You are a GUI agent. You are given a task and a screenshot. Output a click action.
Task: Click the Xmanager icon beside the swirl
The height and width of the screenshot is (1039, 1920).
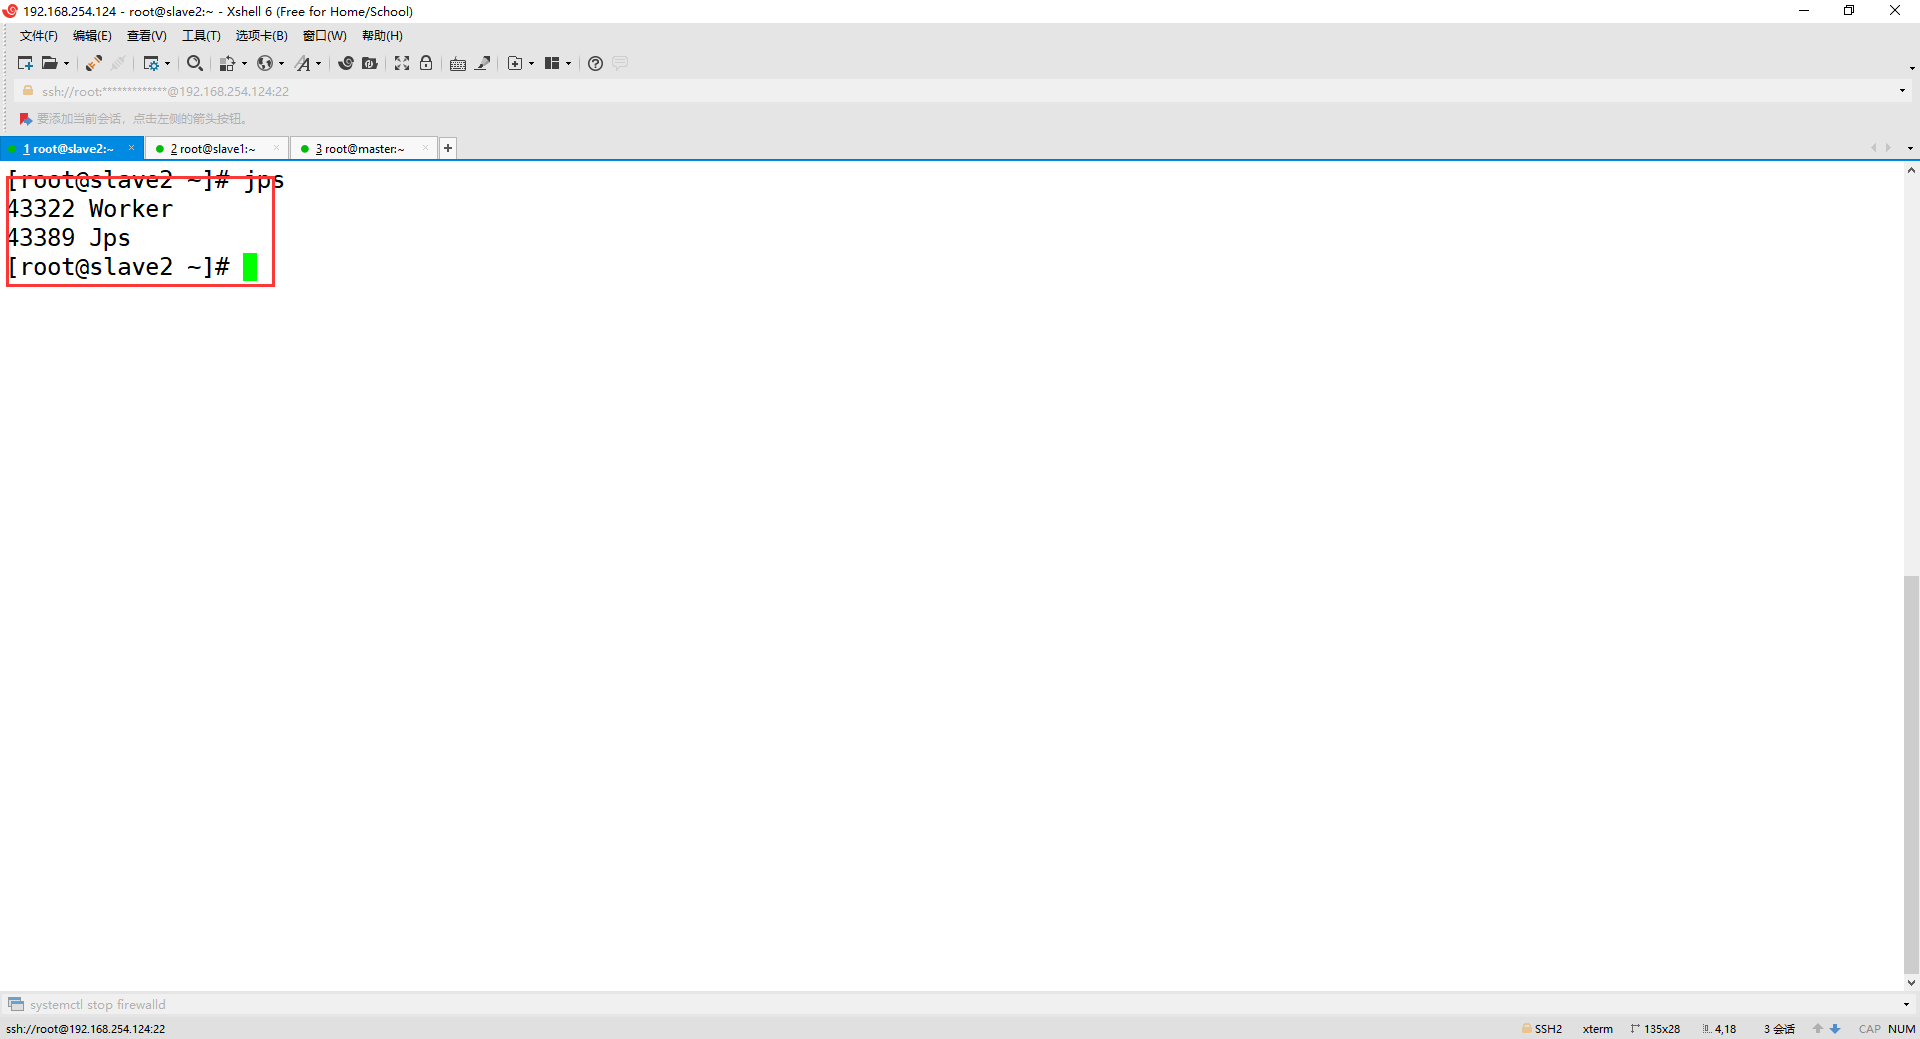370,63
